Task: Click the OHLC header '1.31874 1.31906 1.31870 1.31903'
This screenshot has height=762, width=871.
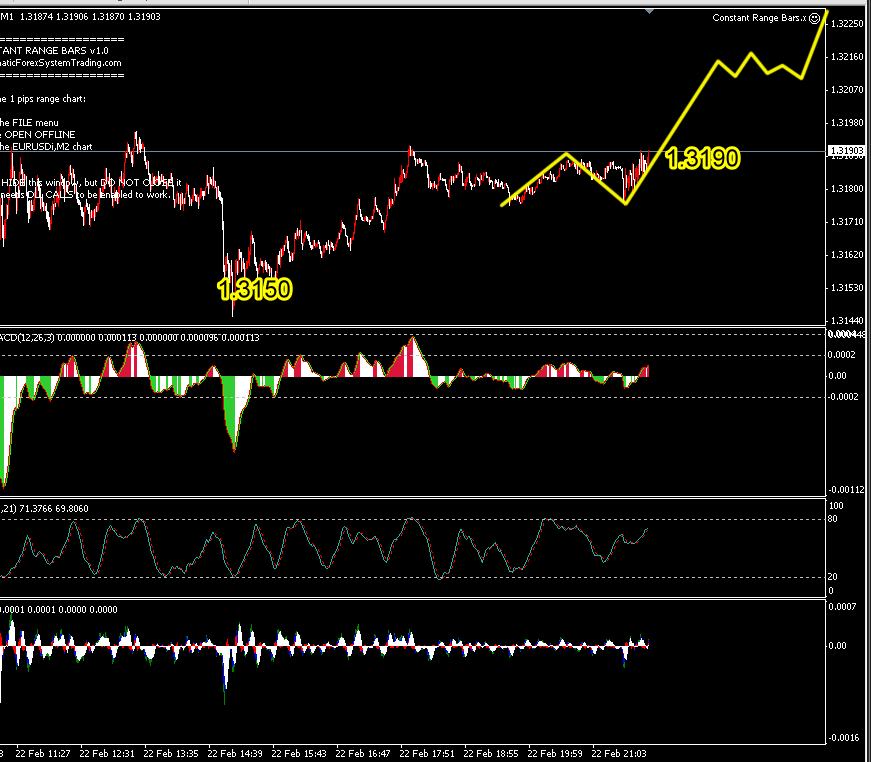Action: (x=90, y=17)
